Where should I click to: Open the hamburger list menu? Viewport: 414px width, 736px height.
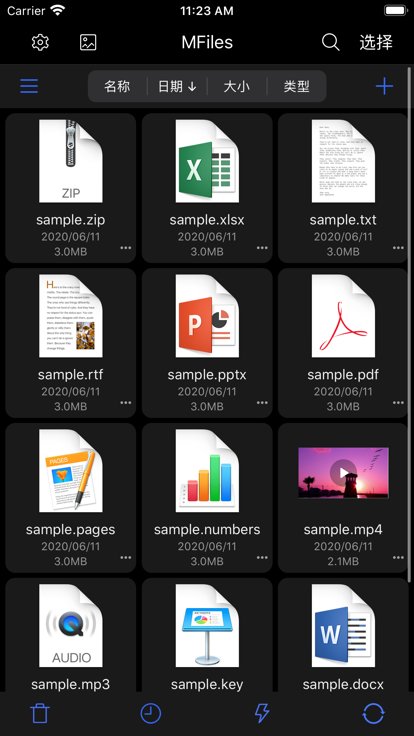pyautogui.click(x=29, y=86)
